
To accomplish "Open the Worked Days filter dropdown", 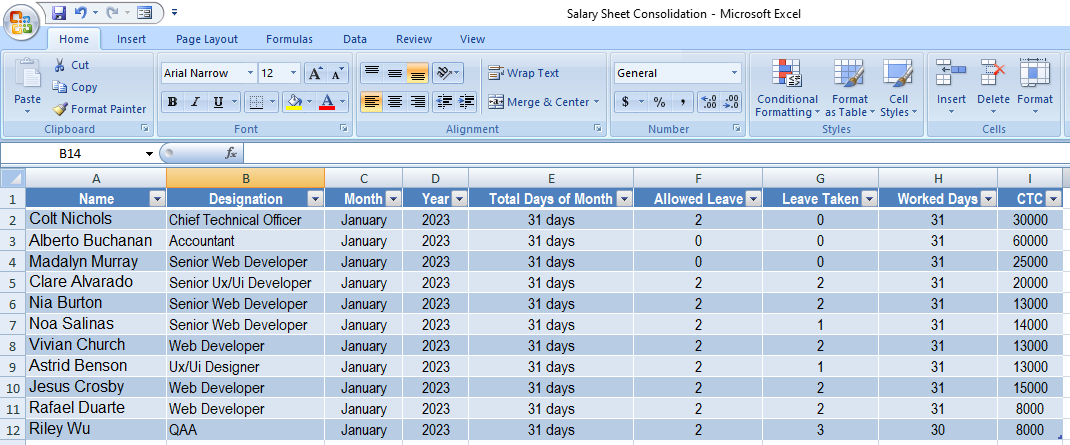I will pos(988,199).
